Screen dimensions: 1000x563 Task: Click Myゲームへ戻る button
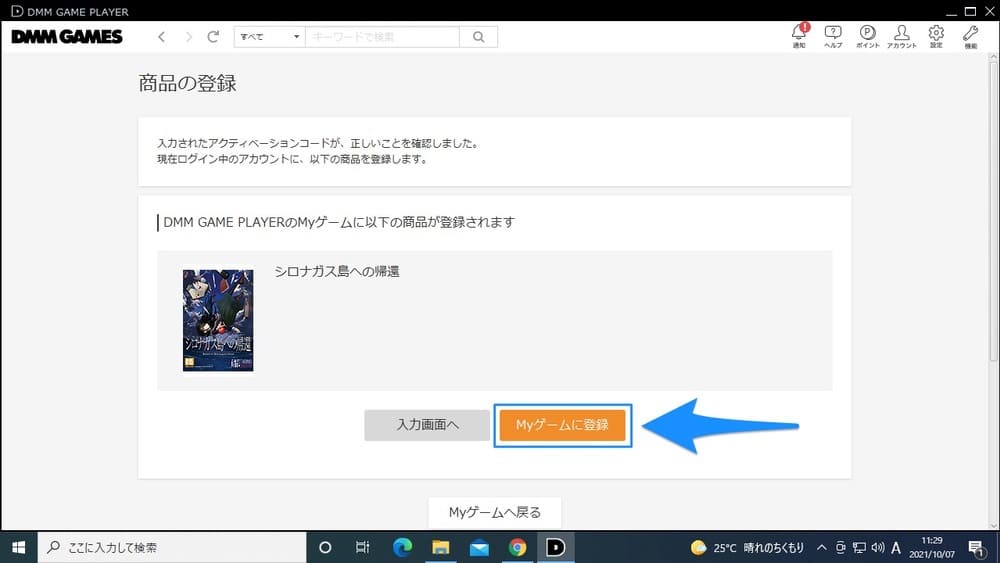494,512
